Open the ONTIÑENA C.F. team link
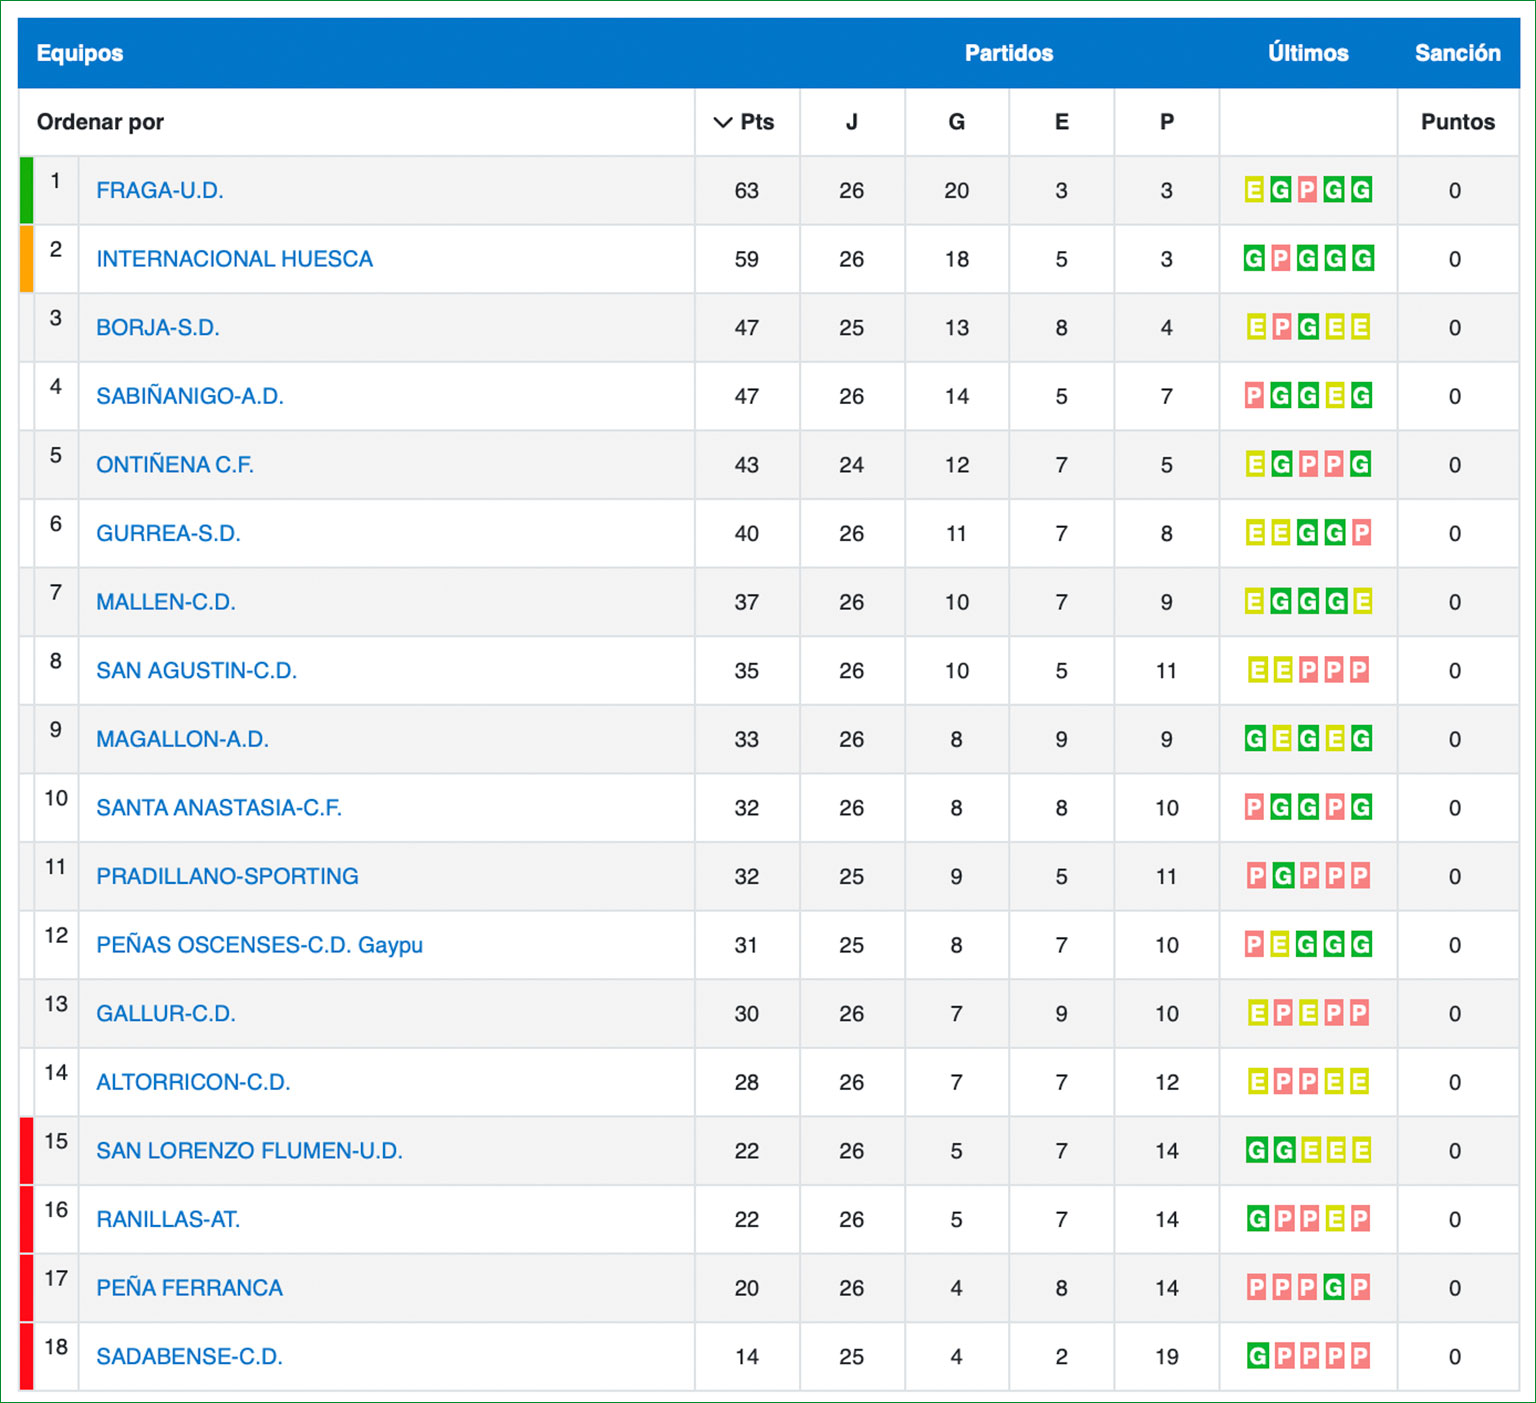 tap(175, 465)
